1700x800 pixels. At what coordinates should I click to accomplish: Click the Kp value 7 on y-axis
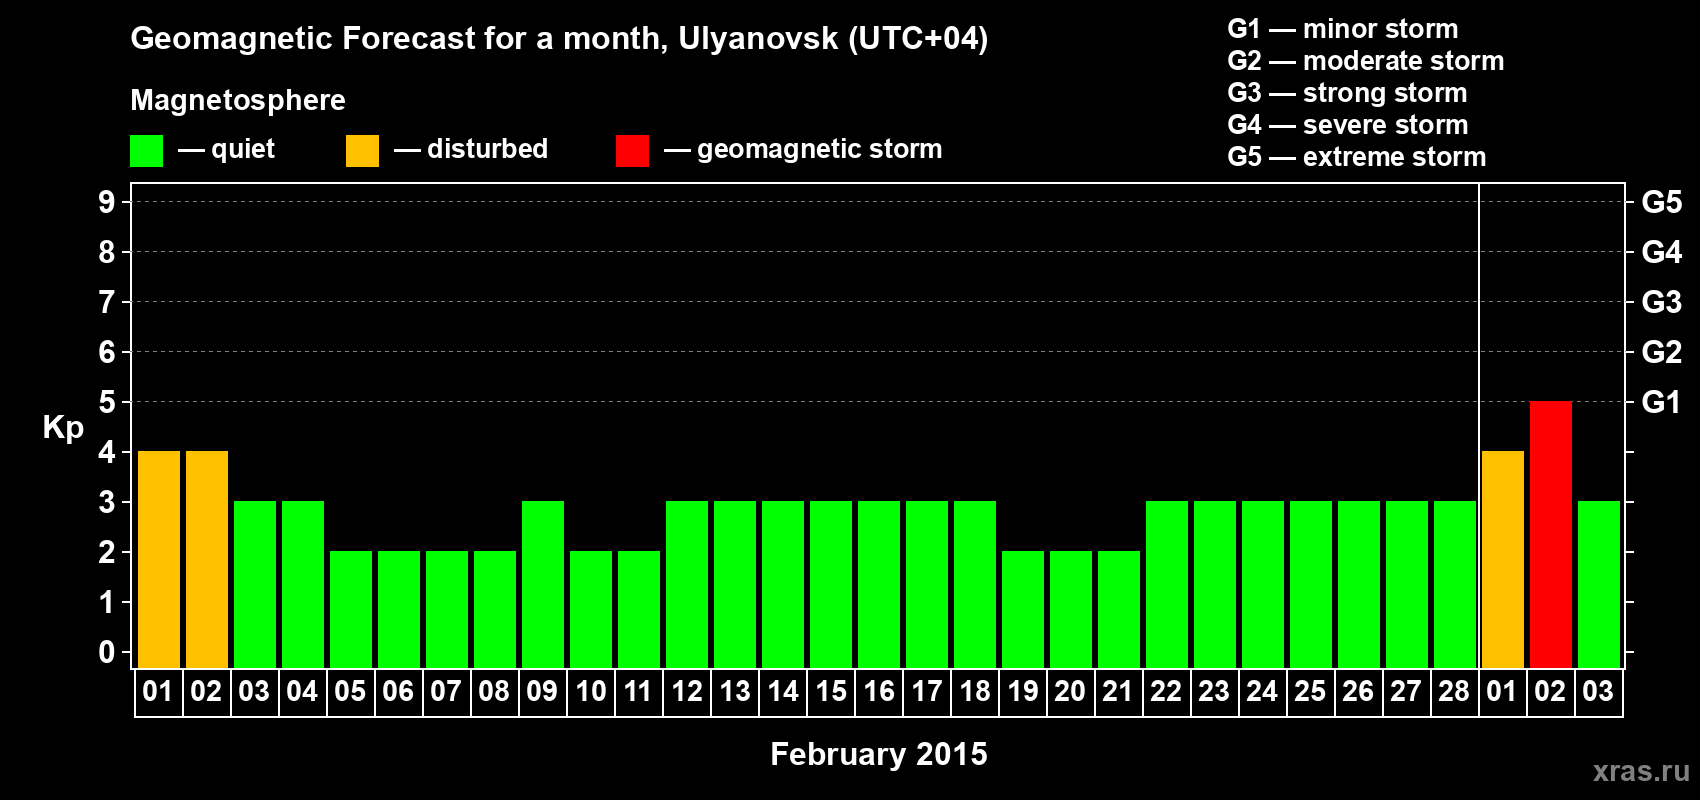pos(107,302)
